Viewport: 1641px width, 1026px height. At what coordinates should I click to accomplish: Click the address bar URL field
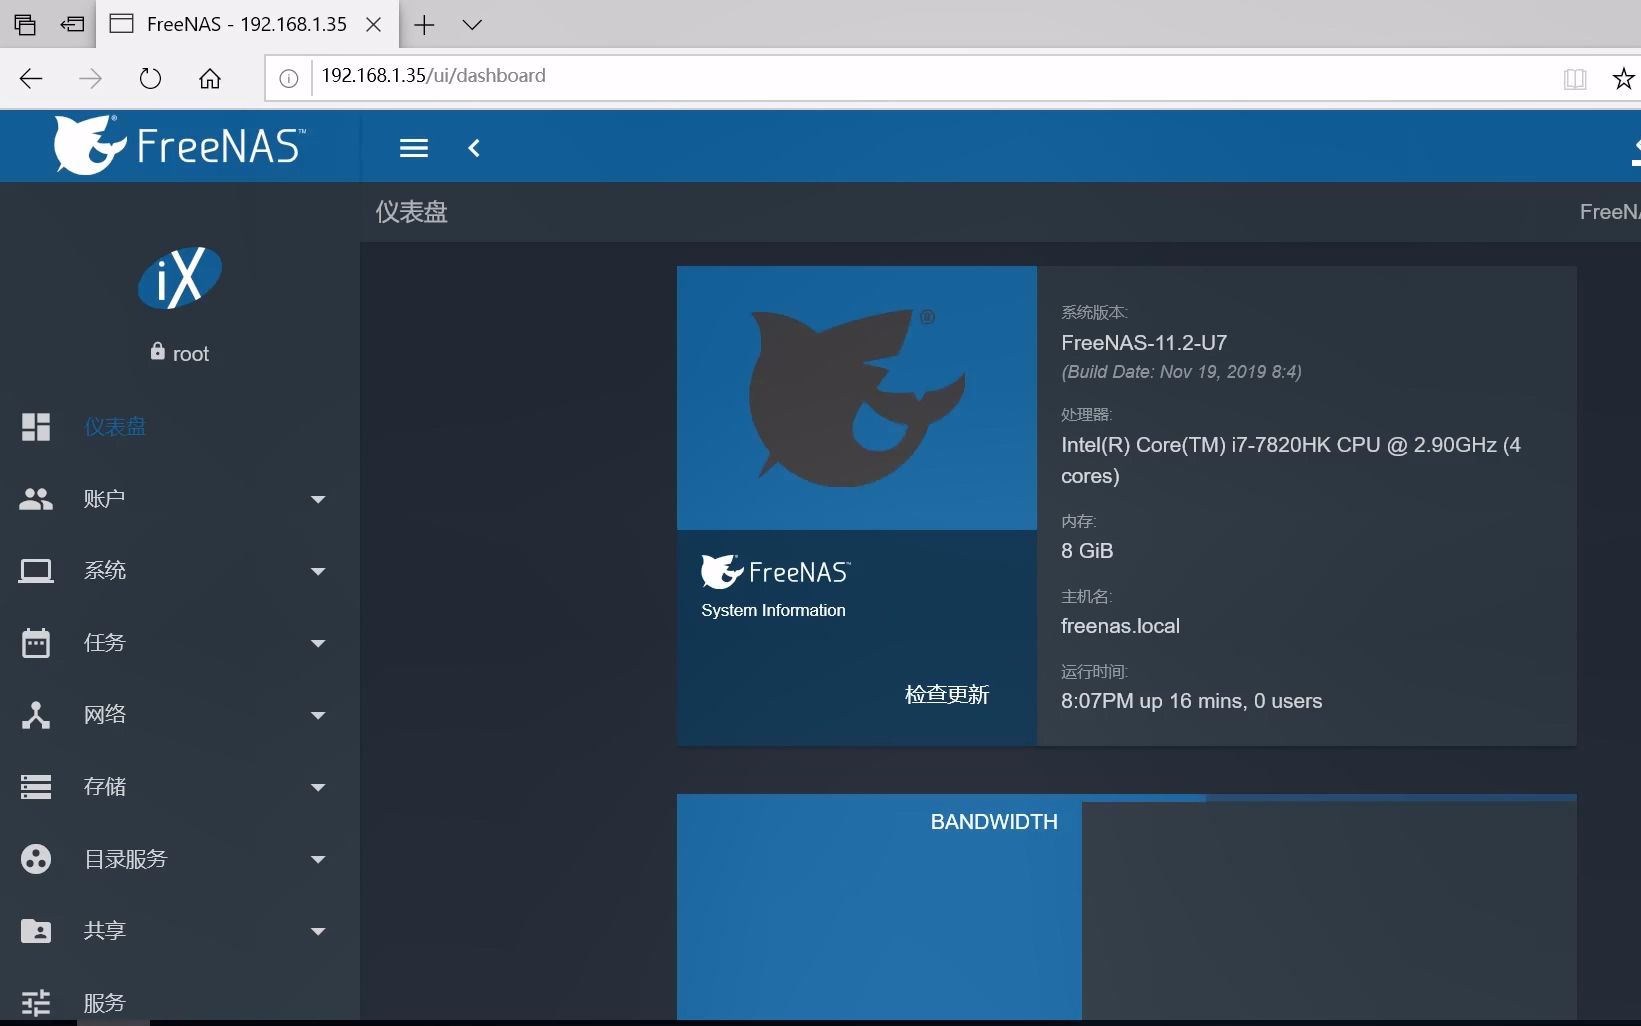(x=930, y=77)
